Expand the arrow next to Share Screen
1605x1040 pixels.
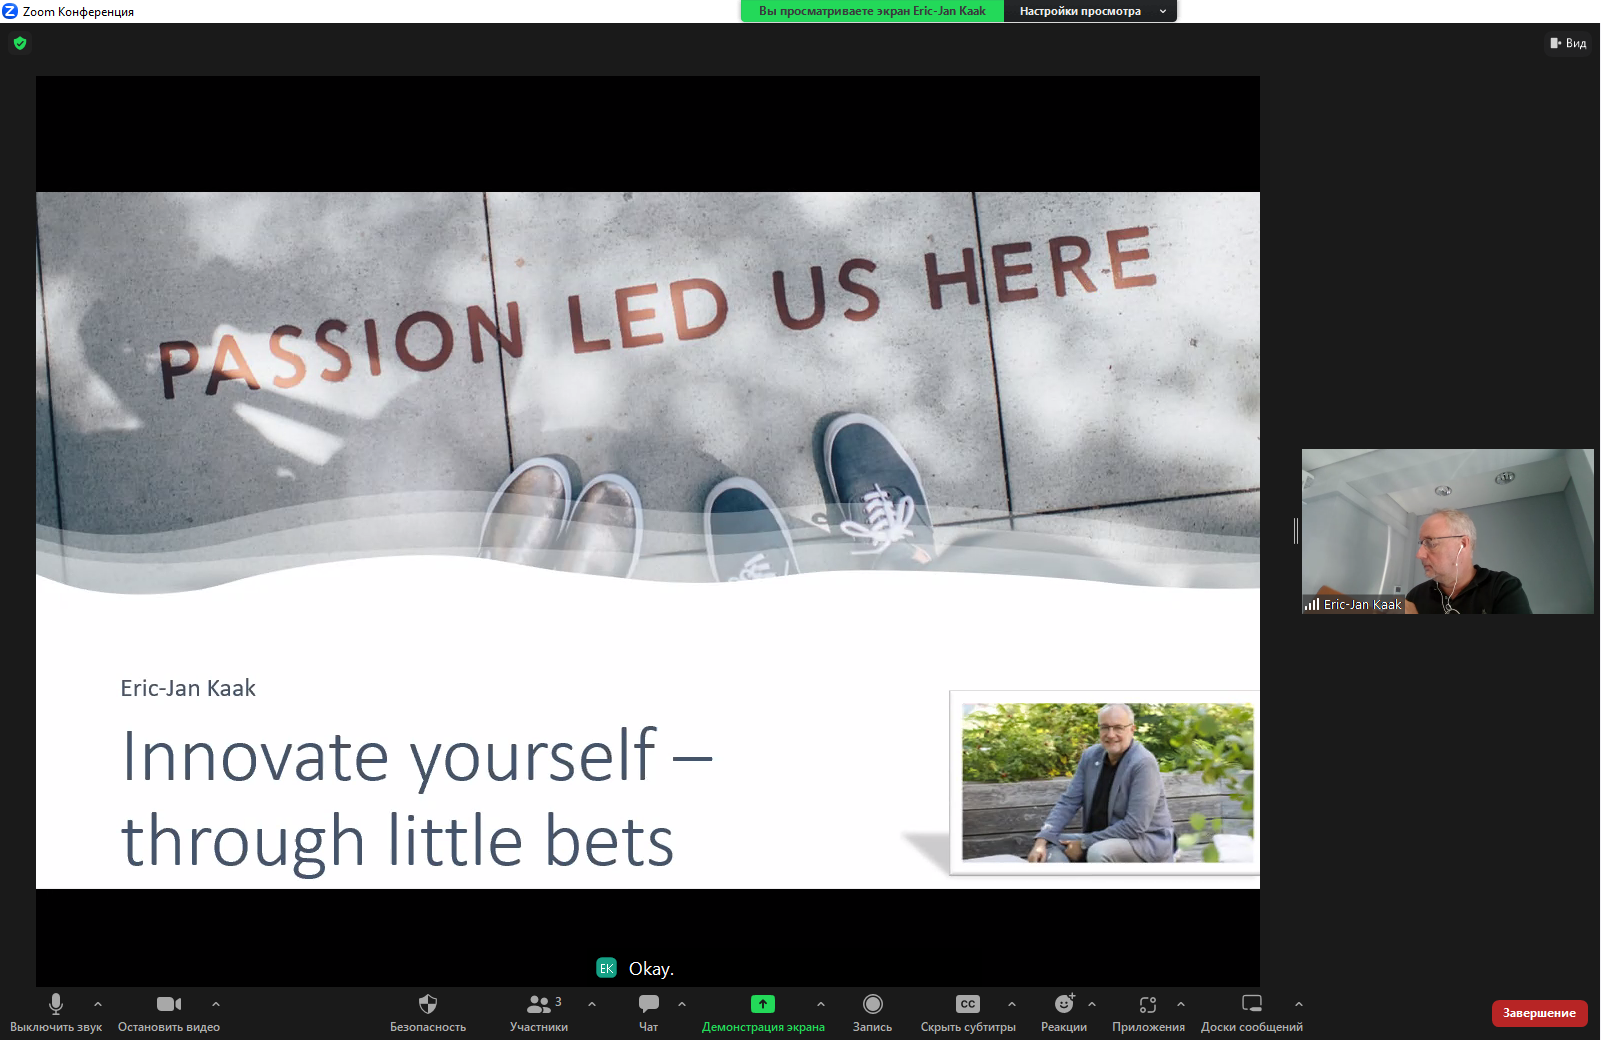tap(821, 1004)
